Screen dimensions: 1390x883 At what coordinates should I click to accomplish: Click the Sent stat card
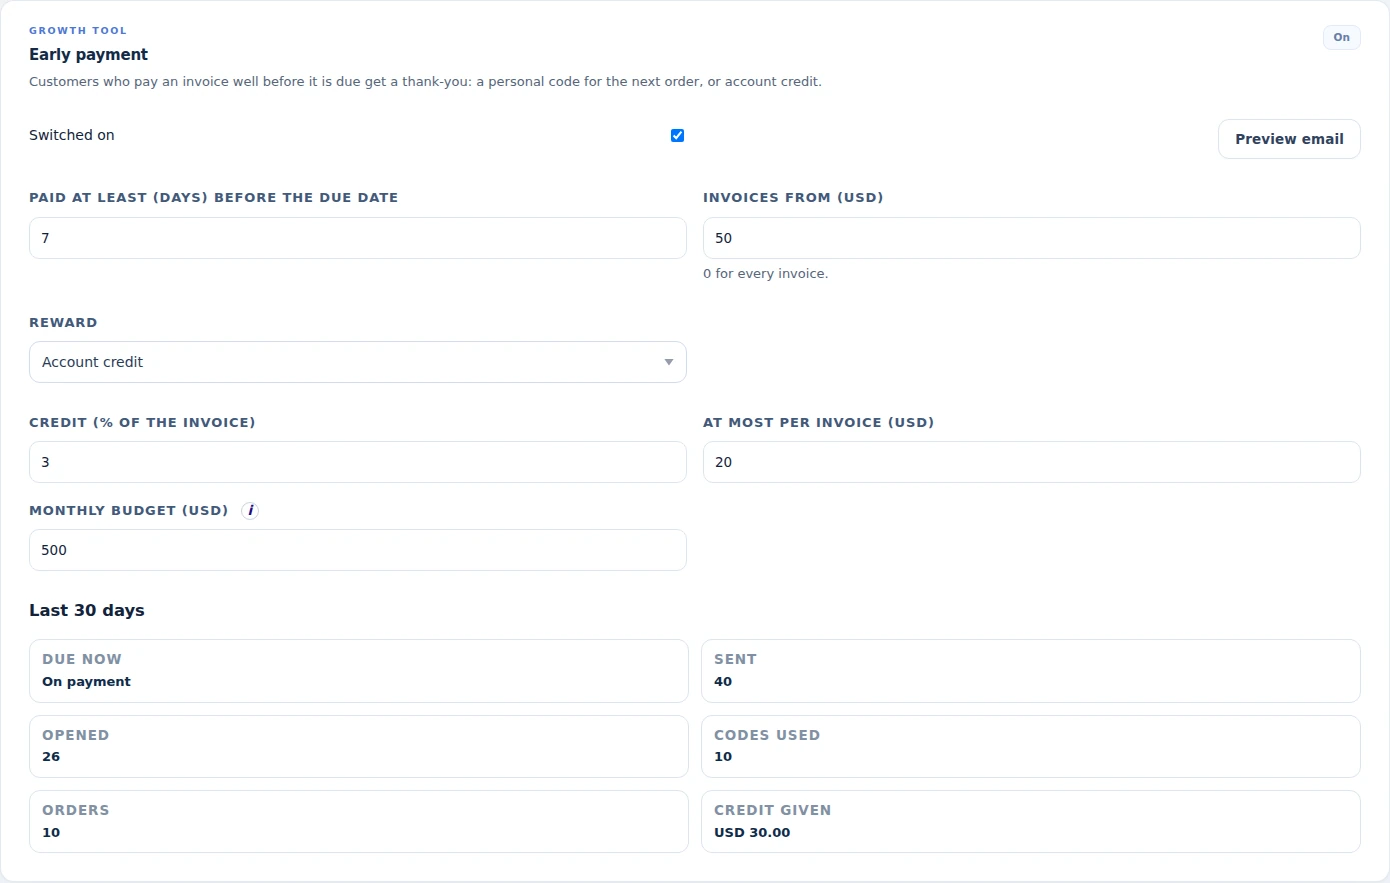(1031, 671)
